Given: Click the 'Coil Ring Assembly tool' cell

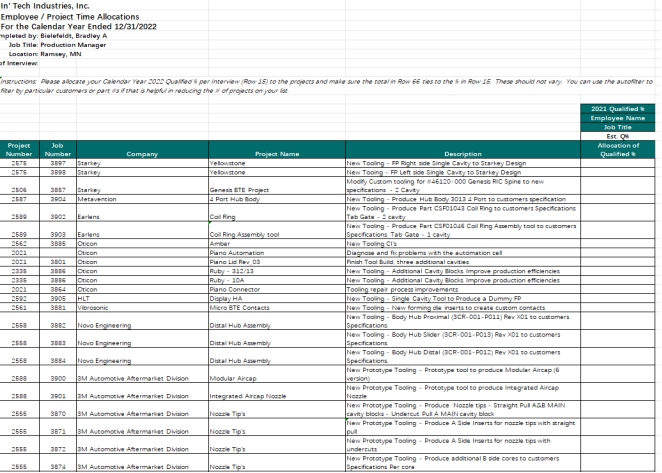Looking at the screenshot, I should (x=277, y=230).
